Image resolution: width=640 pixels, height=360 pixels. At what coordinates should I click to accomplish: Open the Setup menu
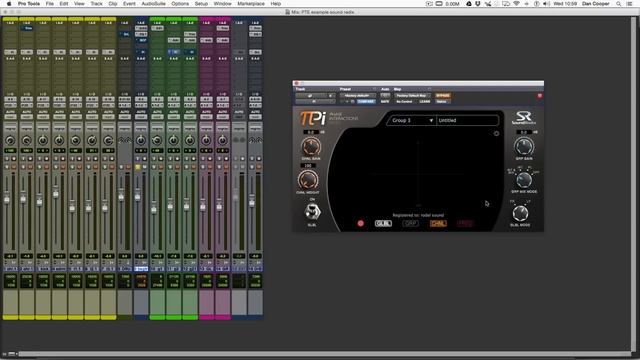201,4
